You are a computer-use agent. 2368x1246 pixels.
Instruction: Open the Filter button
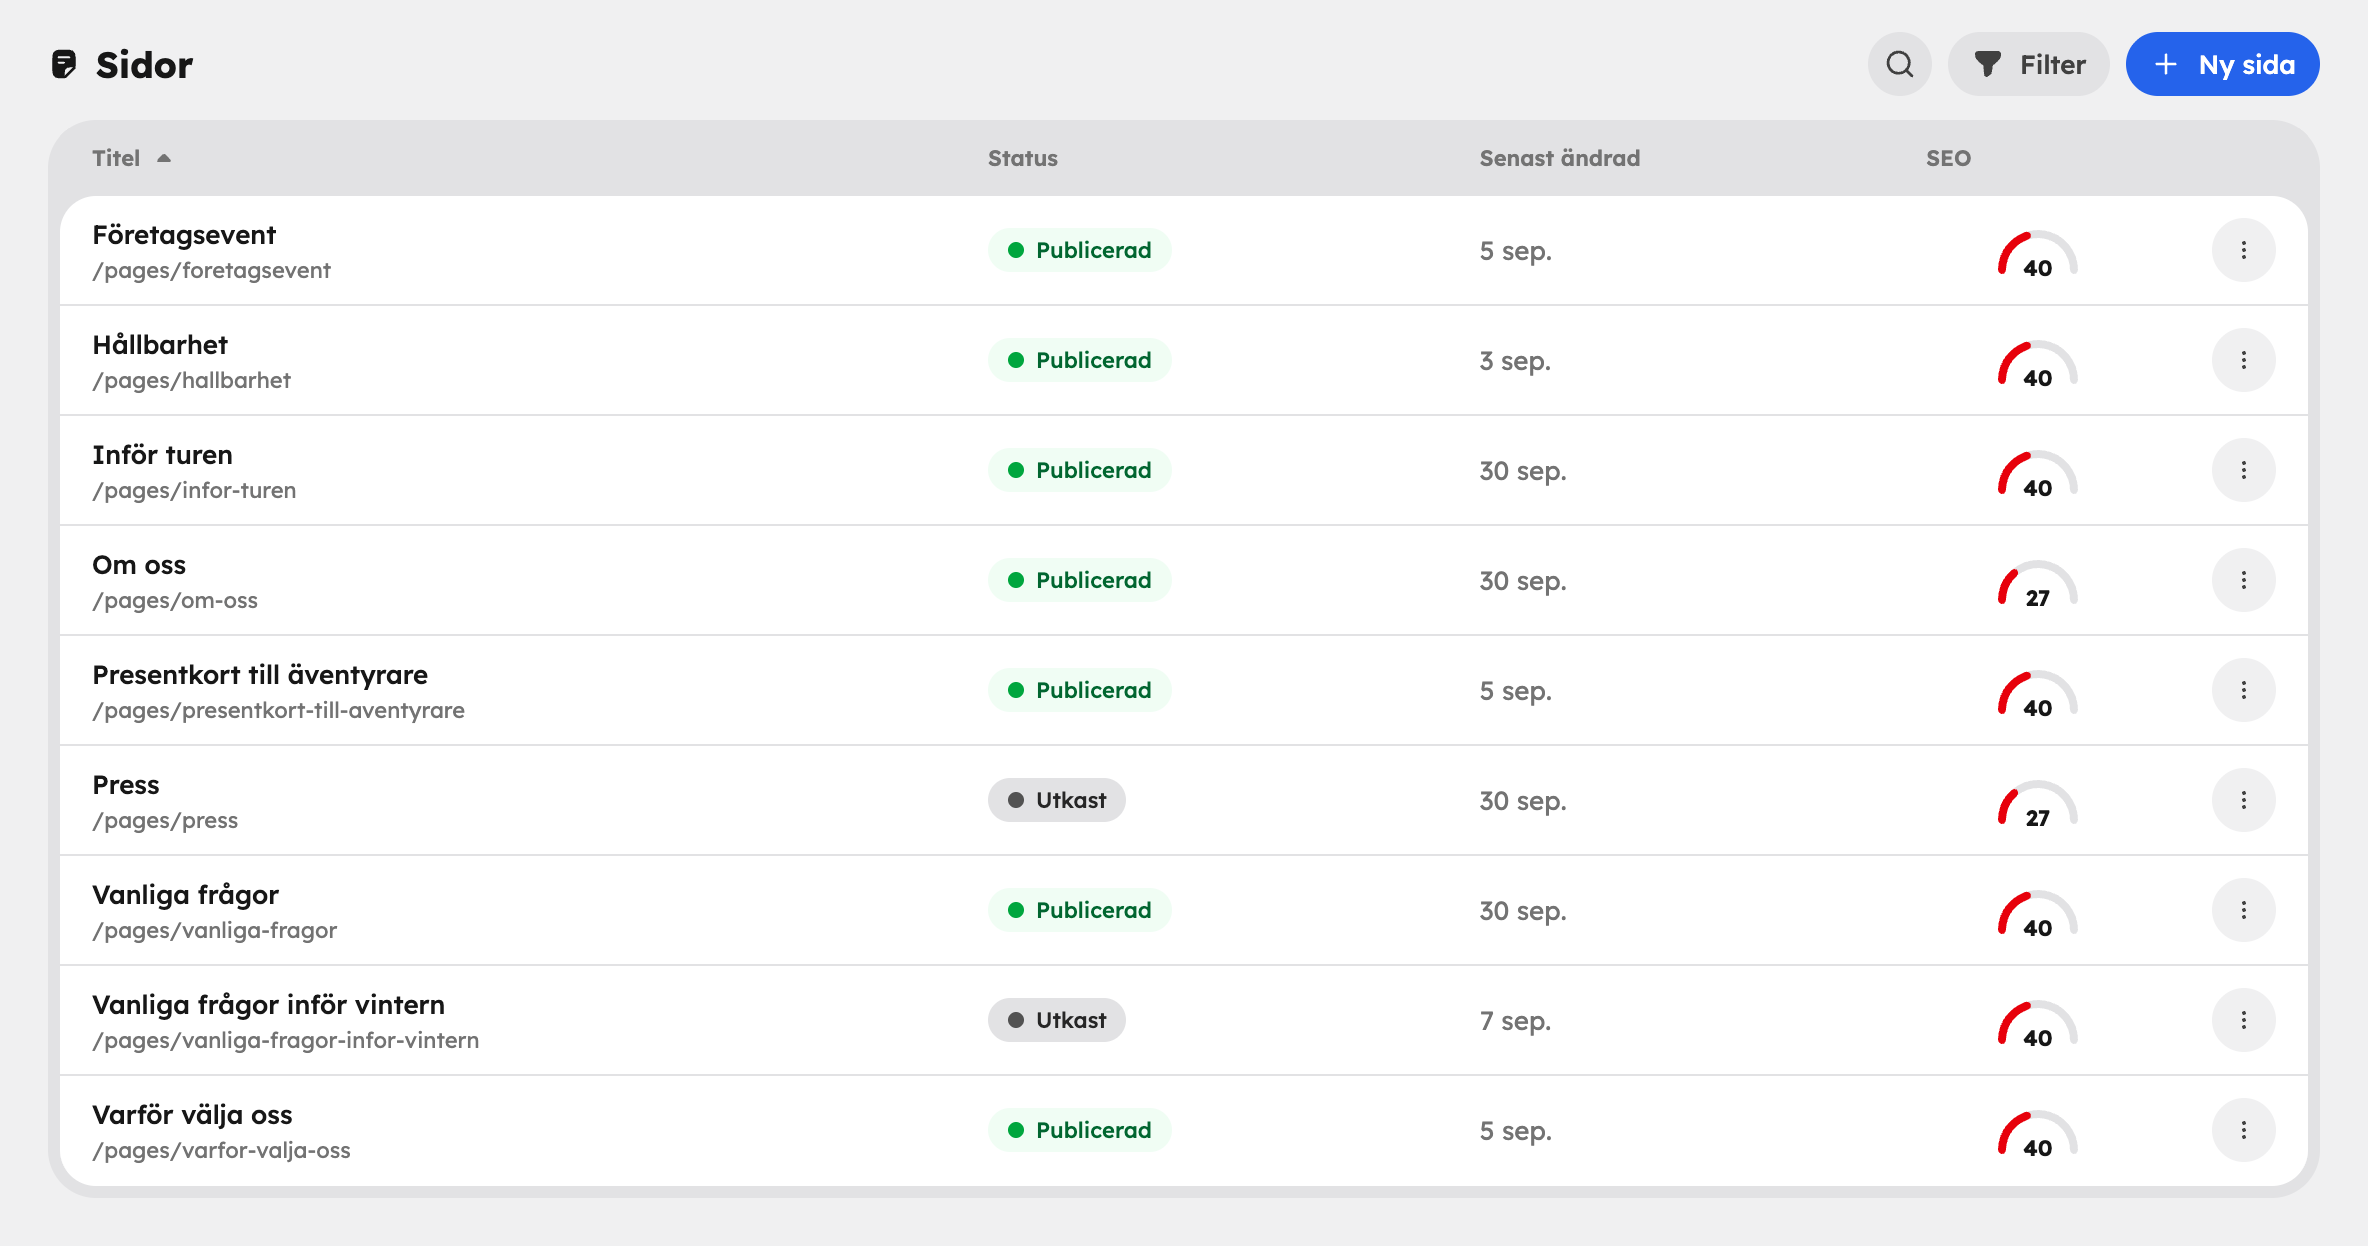pyautogui.click(x=2029, y=64)
